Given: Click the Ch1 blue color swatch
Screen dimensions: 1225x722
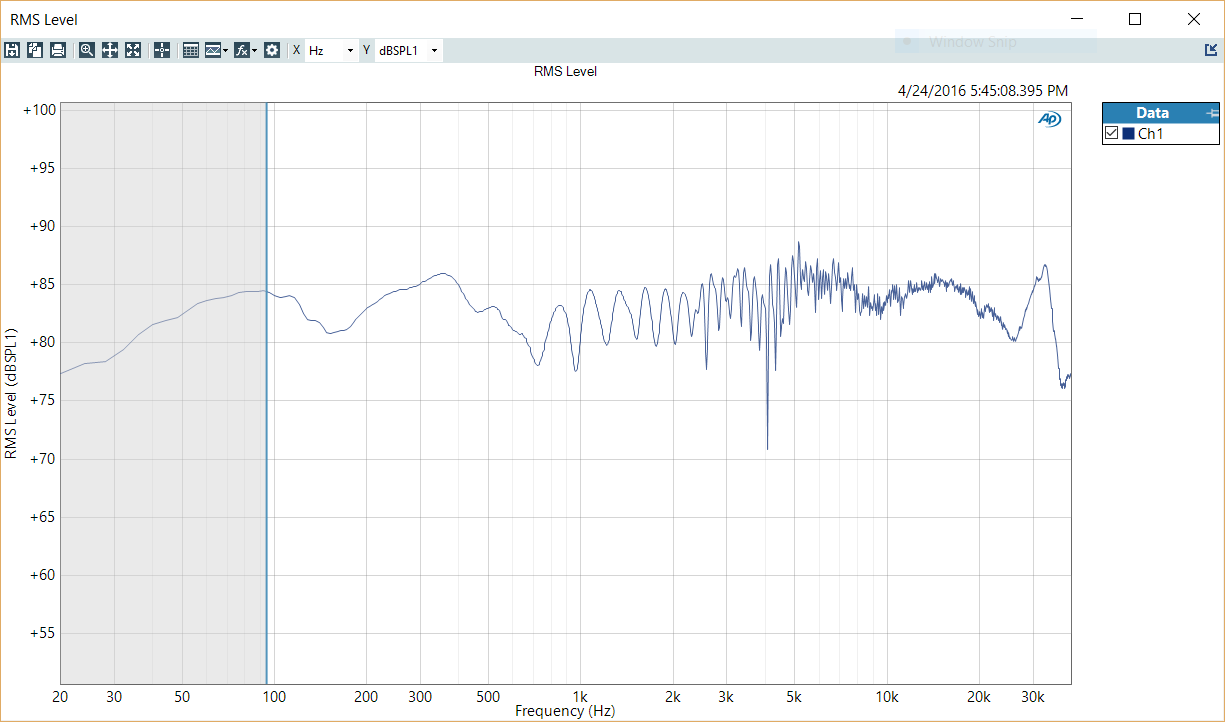Looking at the screenshot, I should pos(1128,134).
